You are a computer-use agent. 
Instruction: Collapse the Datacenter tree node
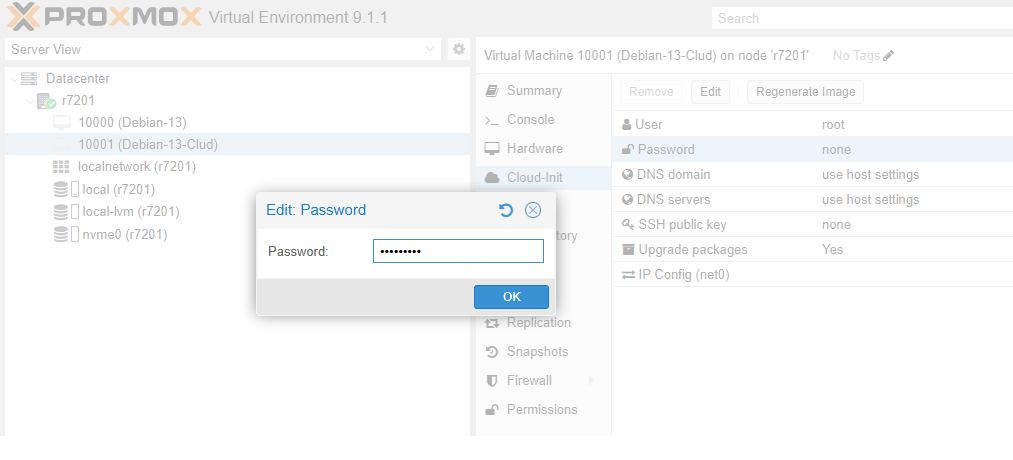[13, 78]
